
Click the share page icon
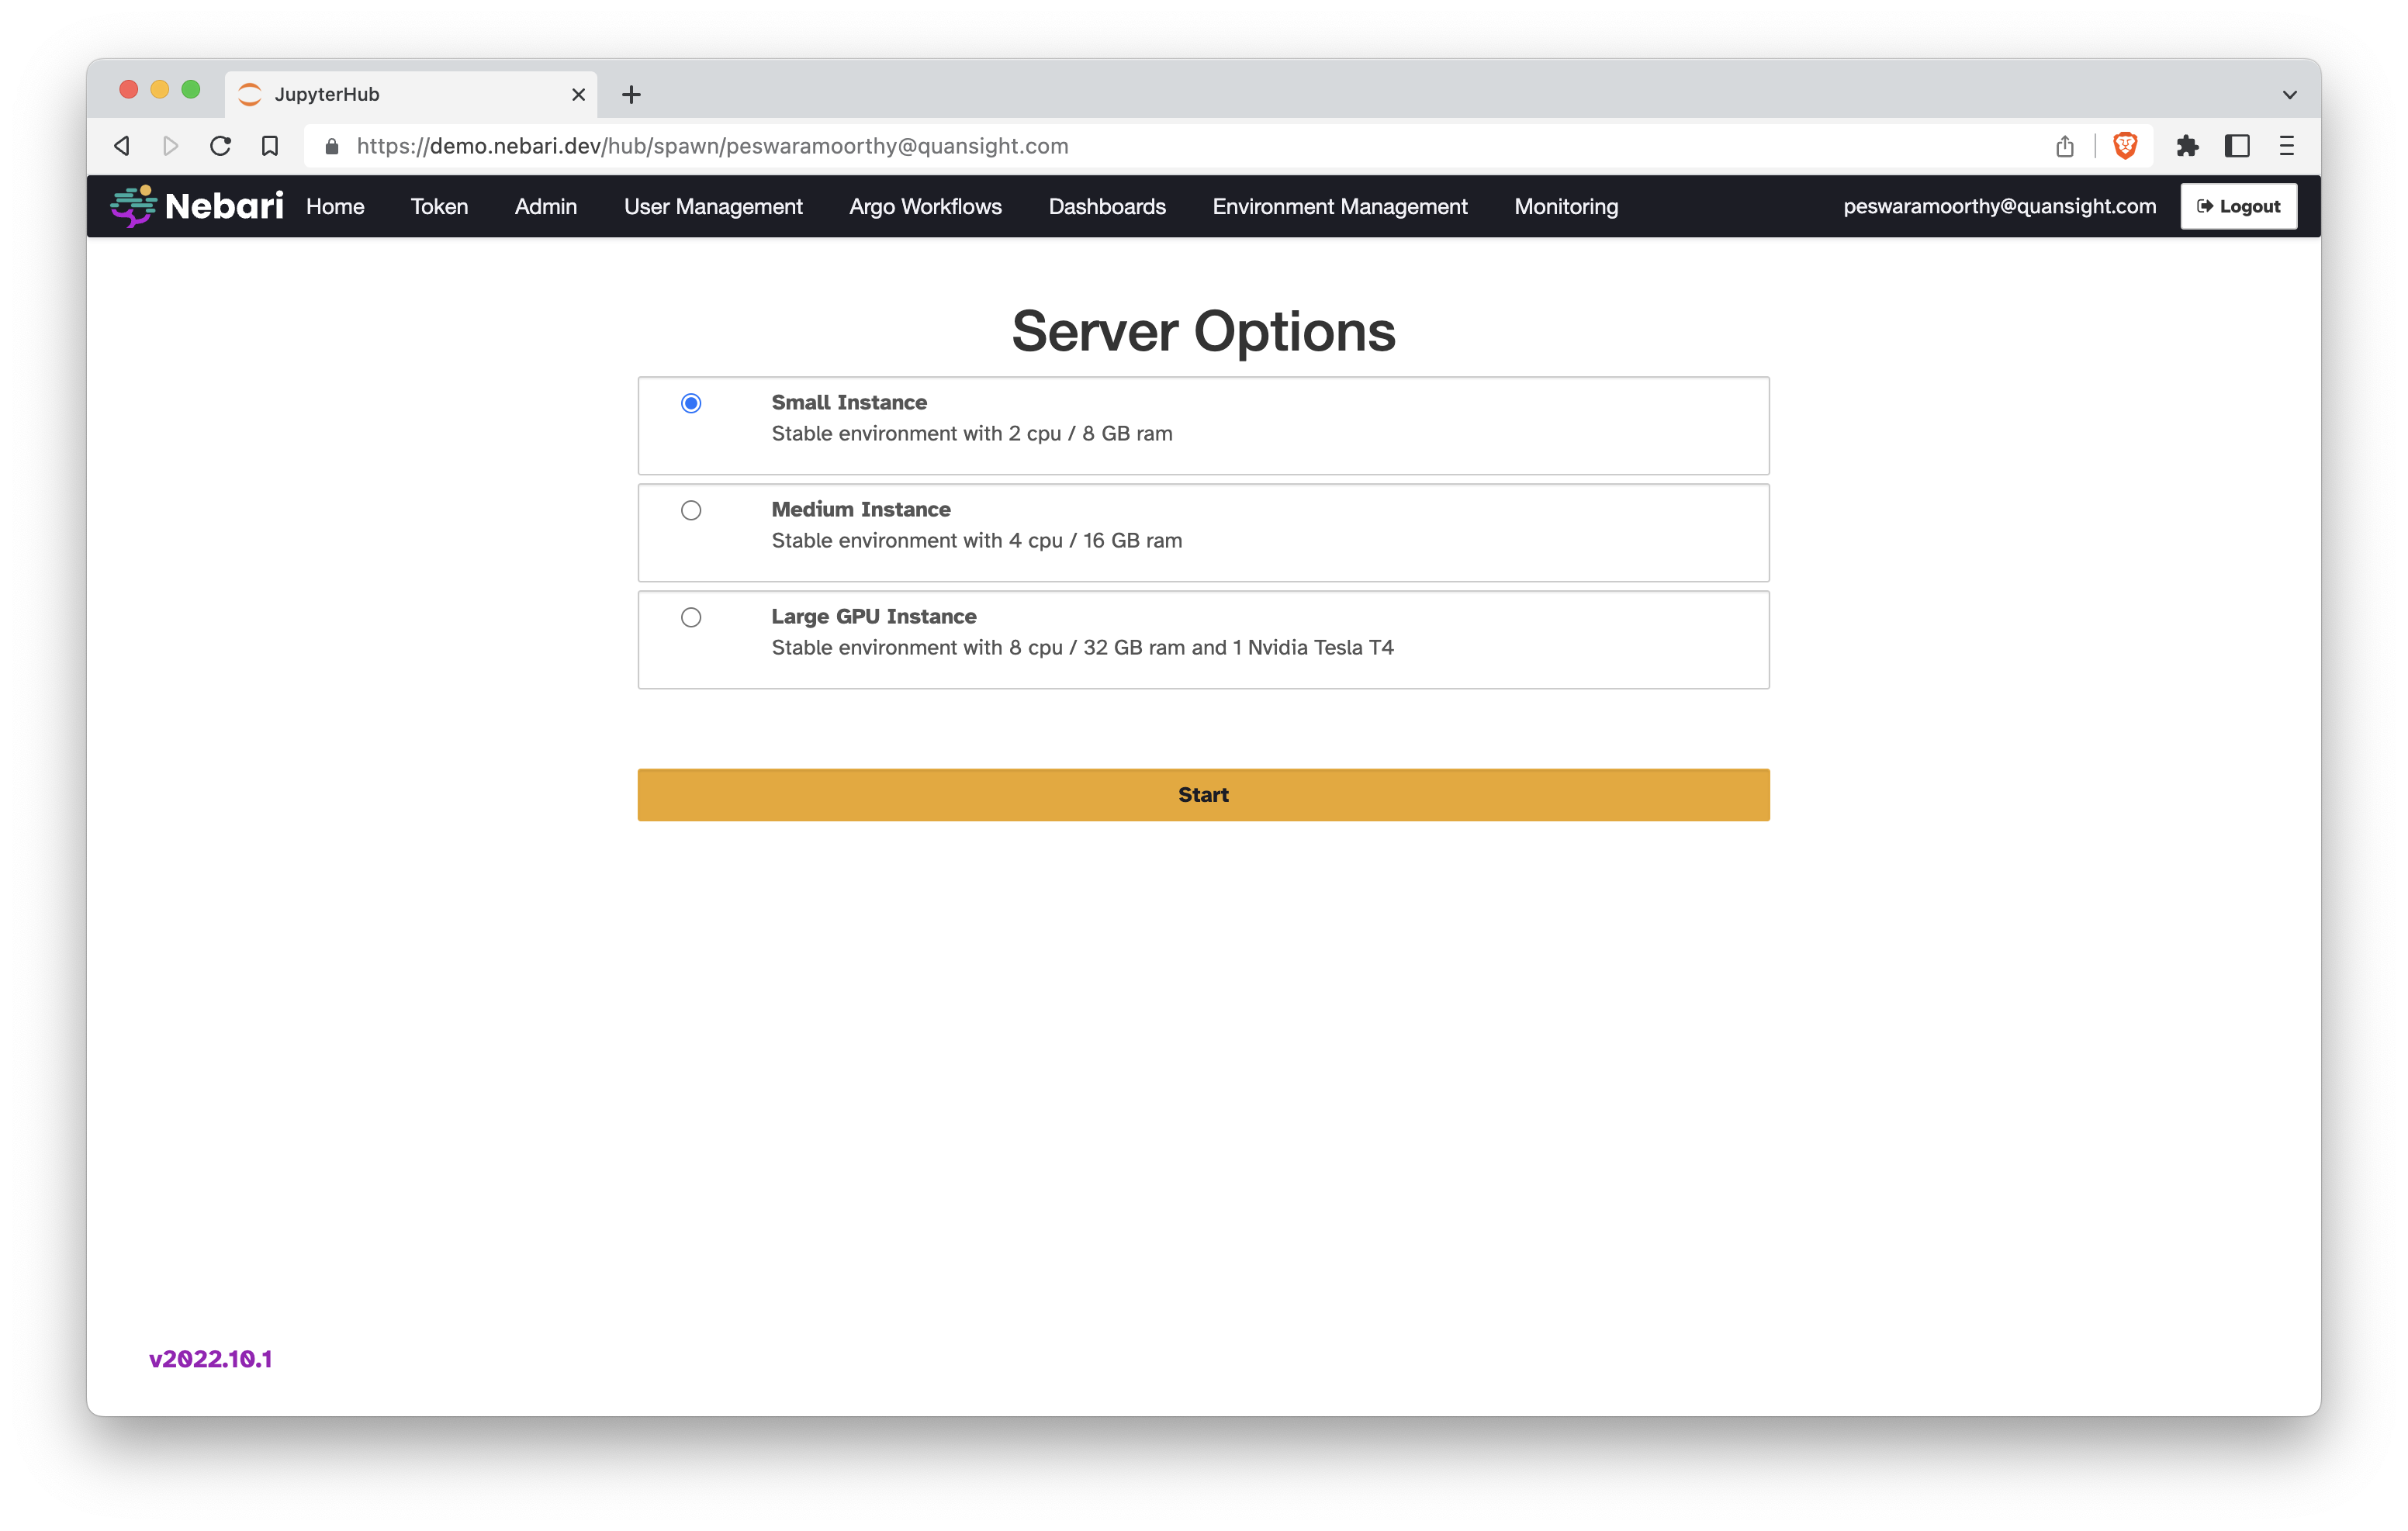click(x=2065, y=146)
